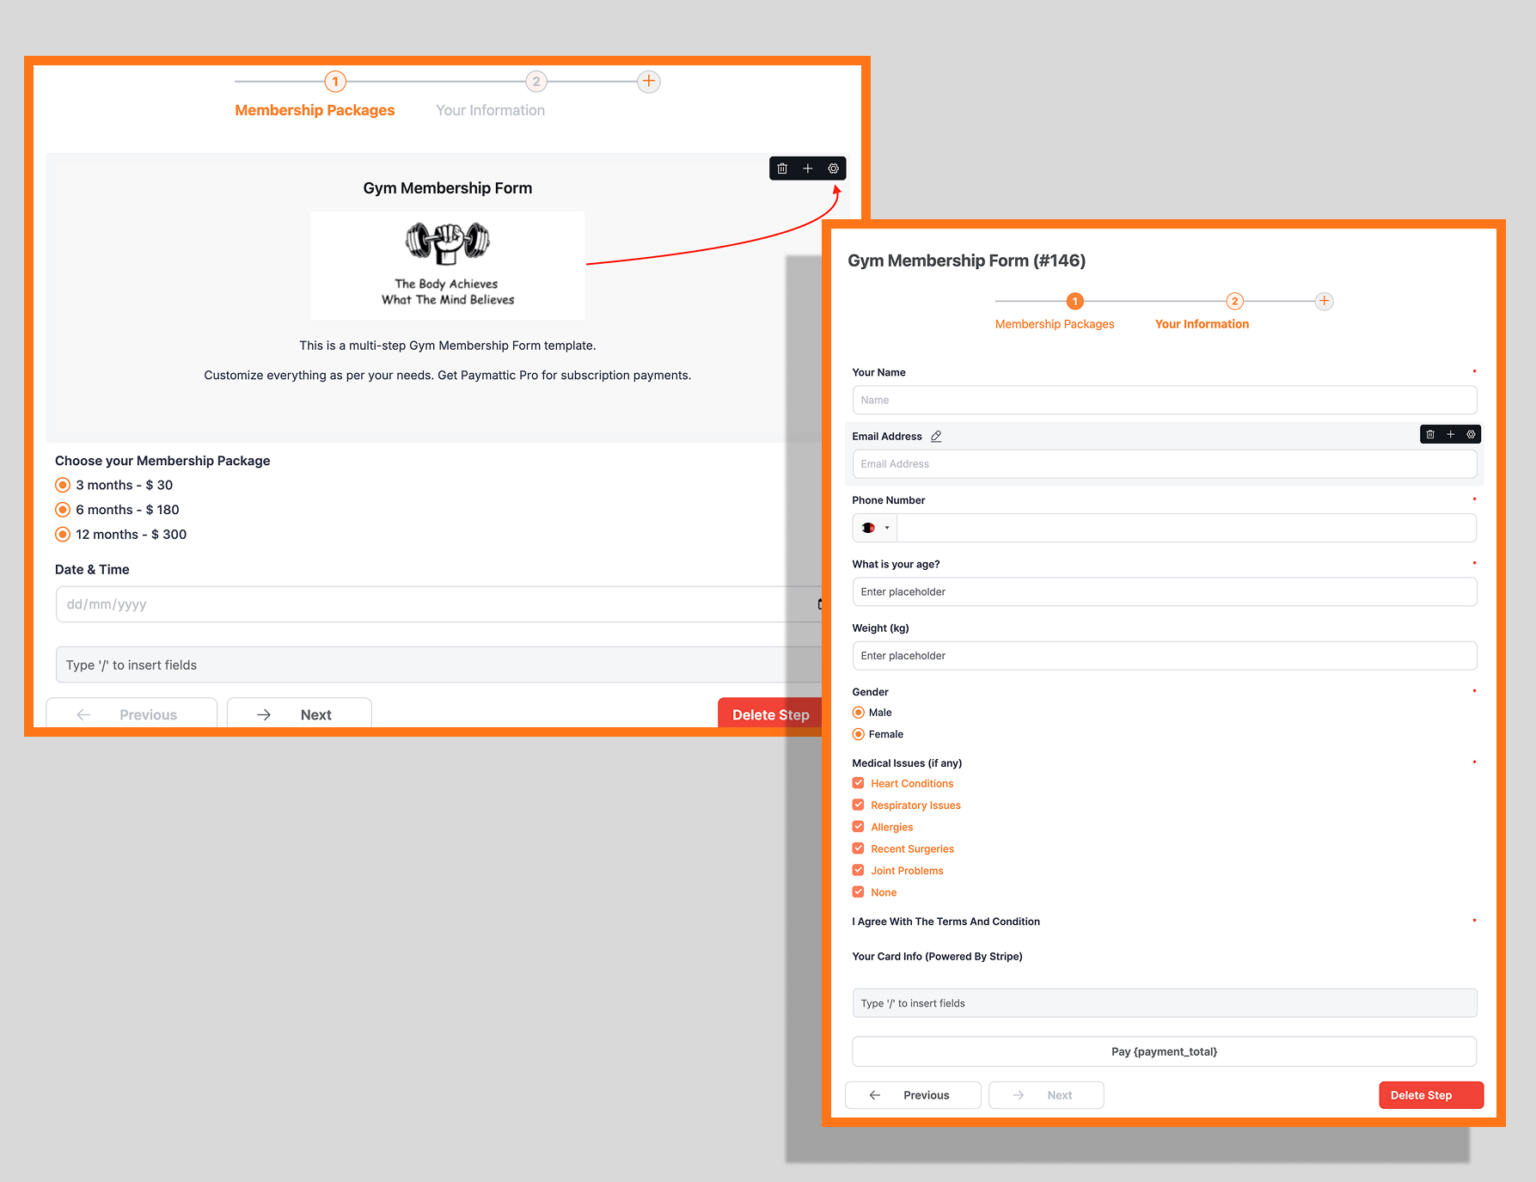
Task: Click the plus icon on the Email Address toolbar
Action: tap(1450, 434)
